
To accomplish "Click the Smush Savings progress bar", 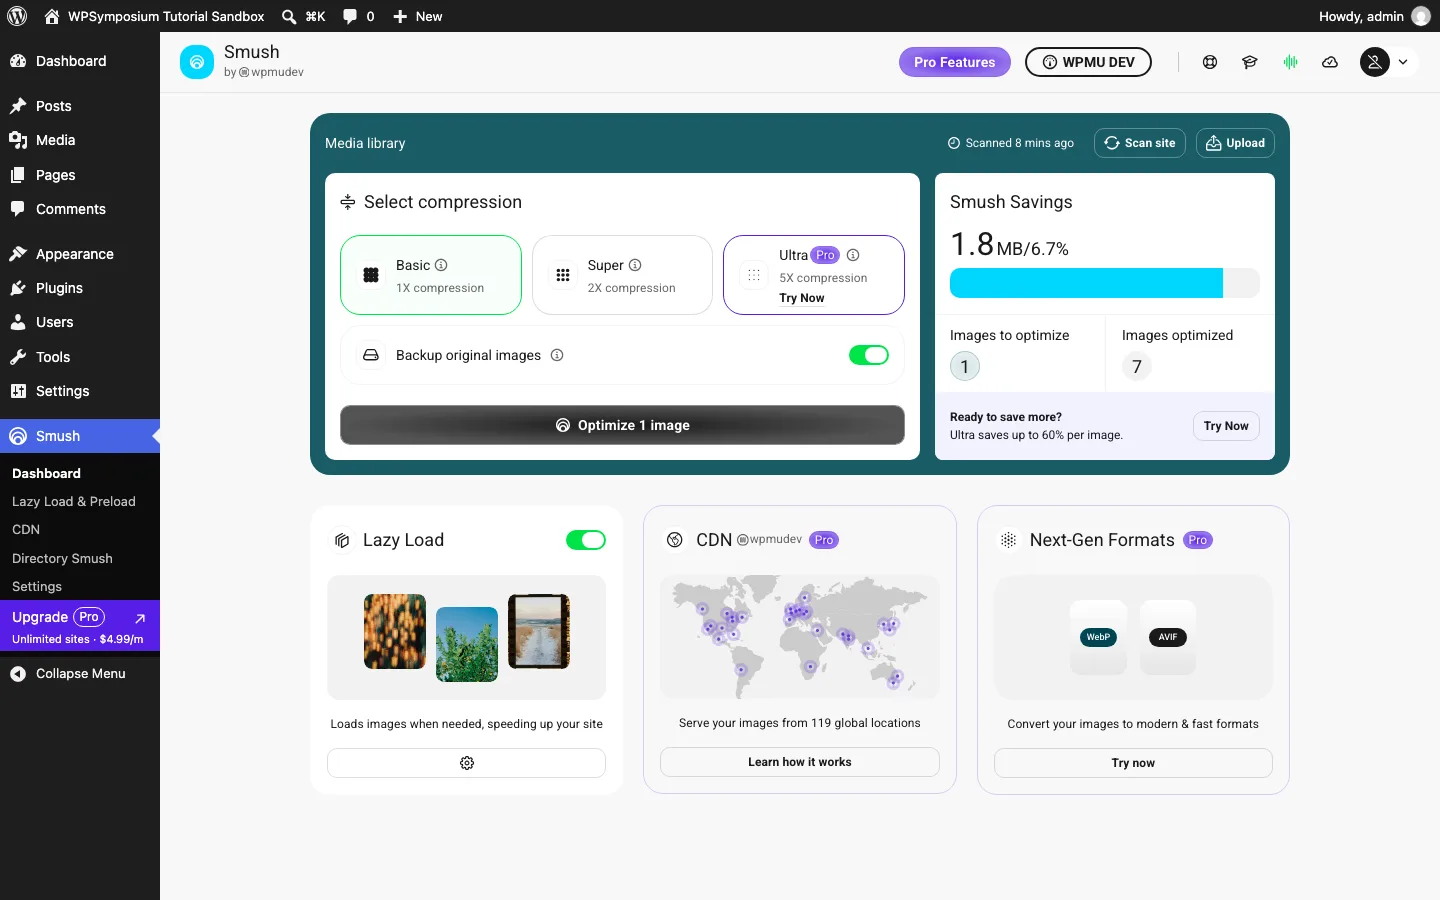I will coord(1104,283).
